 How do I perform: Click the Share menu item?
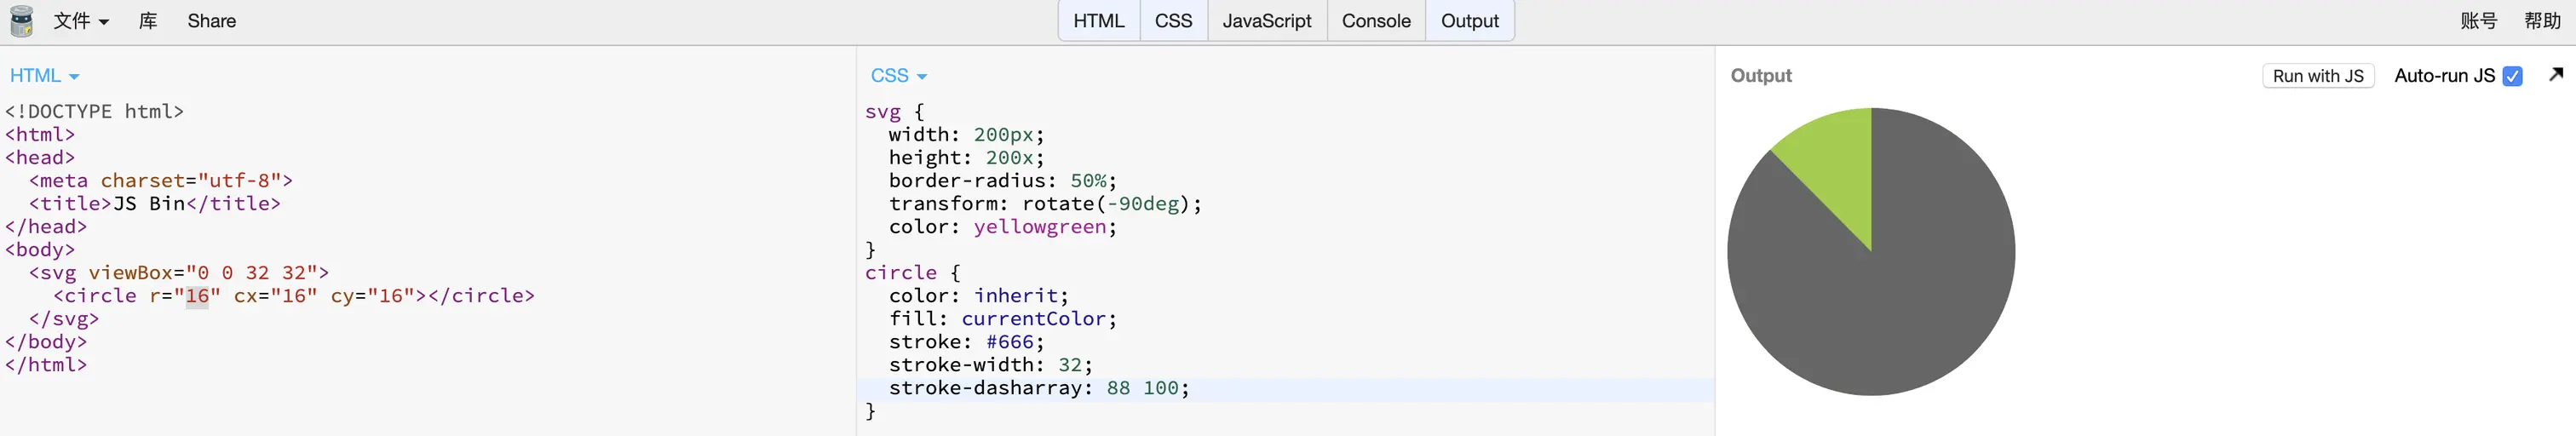tap(212, 21)
